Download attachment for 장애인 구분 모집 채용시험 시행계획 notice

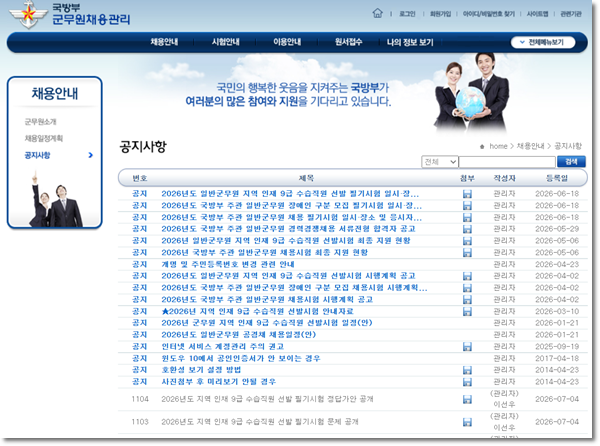point(467,288)
